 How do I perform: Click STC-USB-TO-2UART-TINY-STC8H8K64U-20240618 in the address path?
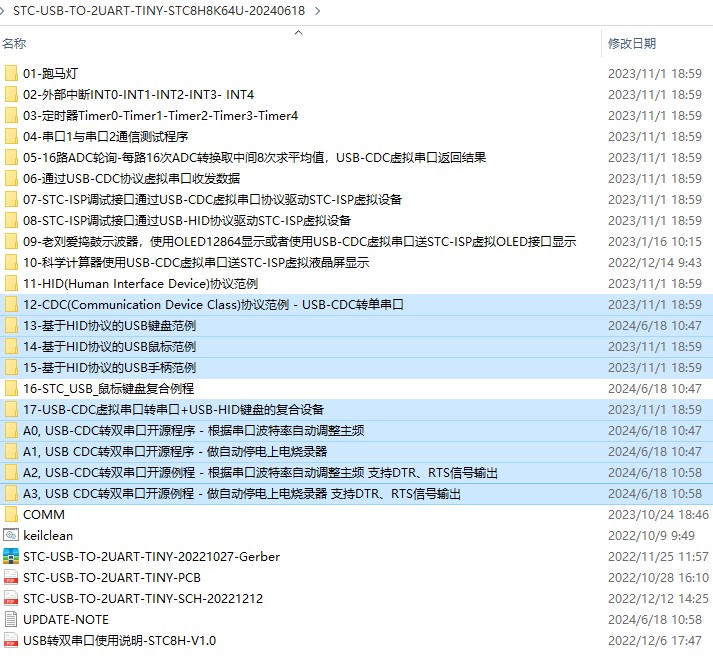click(159, 10)
